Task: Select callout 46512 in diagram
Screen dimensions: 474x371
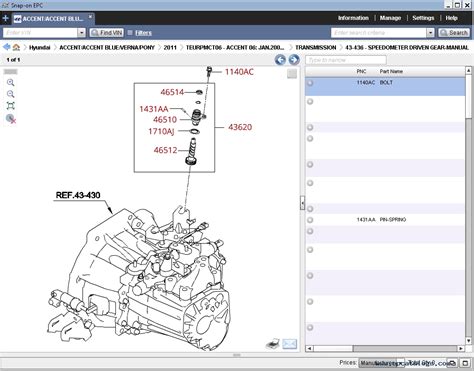Action: [x=165, y=150]
